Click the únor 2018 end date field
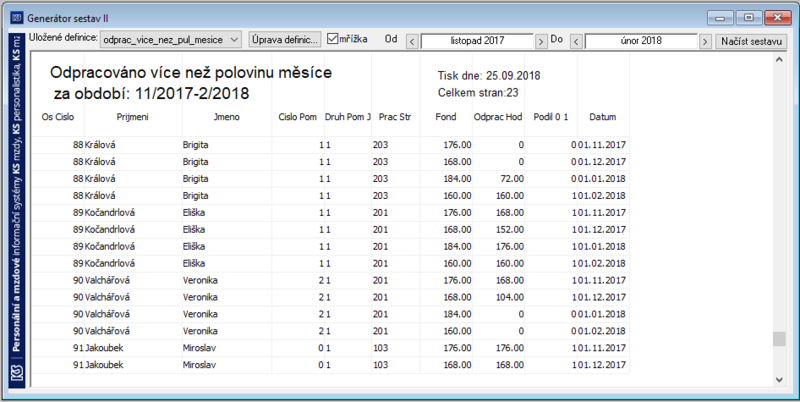This screenshot has width=800, height=402. 641,41
